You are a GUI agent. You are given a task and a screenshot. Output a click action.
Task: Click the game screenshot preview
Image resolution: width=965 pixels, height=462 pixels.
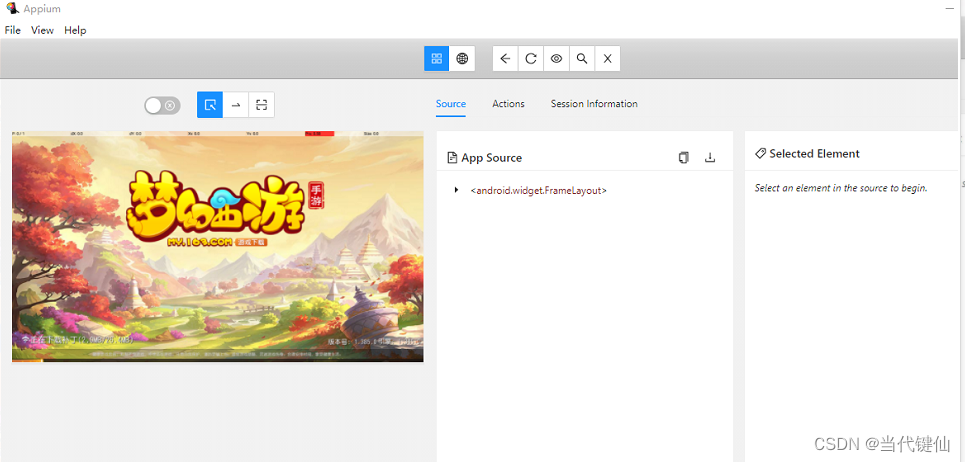(218, 246)
